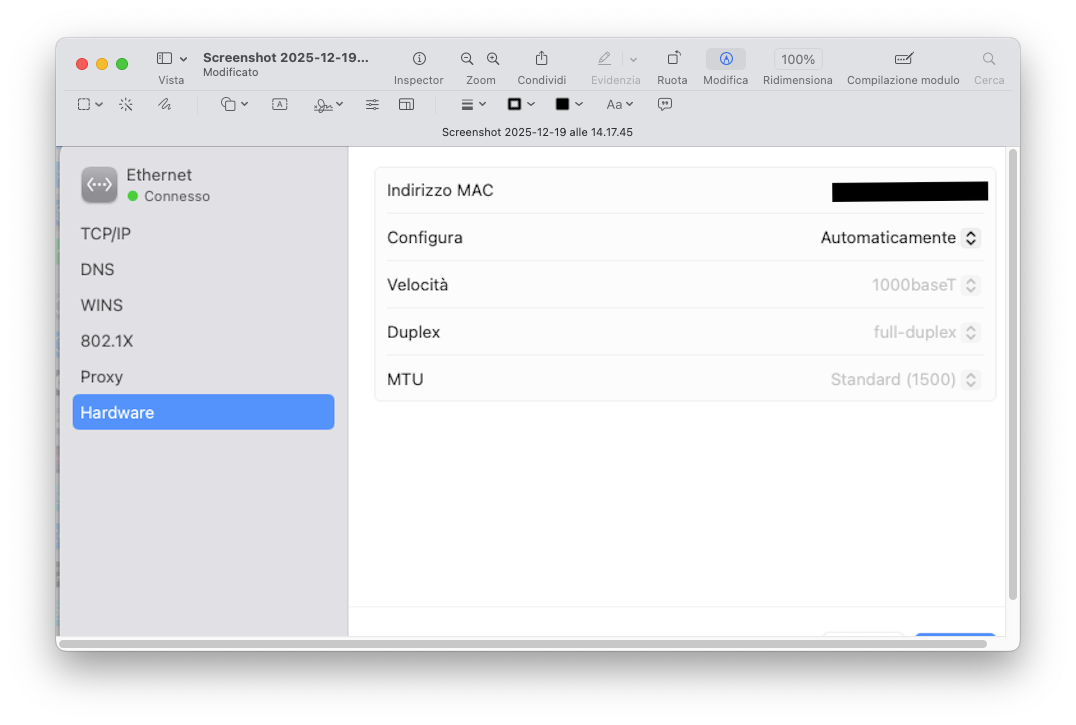Select the Hardware sidebar item
The image size is (1076, 725).
pos(203,412)
